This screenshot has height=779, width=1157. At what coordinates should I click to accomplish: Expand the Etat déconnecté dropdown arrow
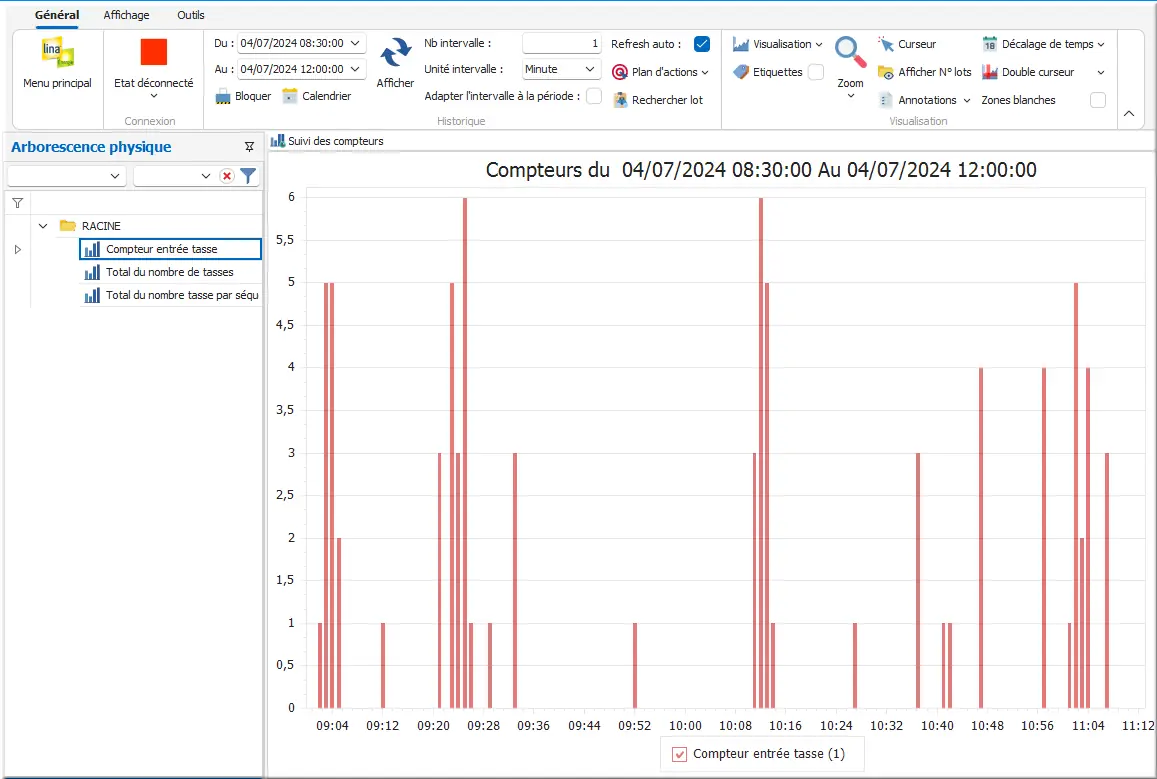coord(153,95)
